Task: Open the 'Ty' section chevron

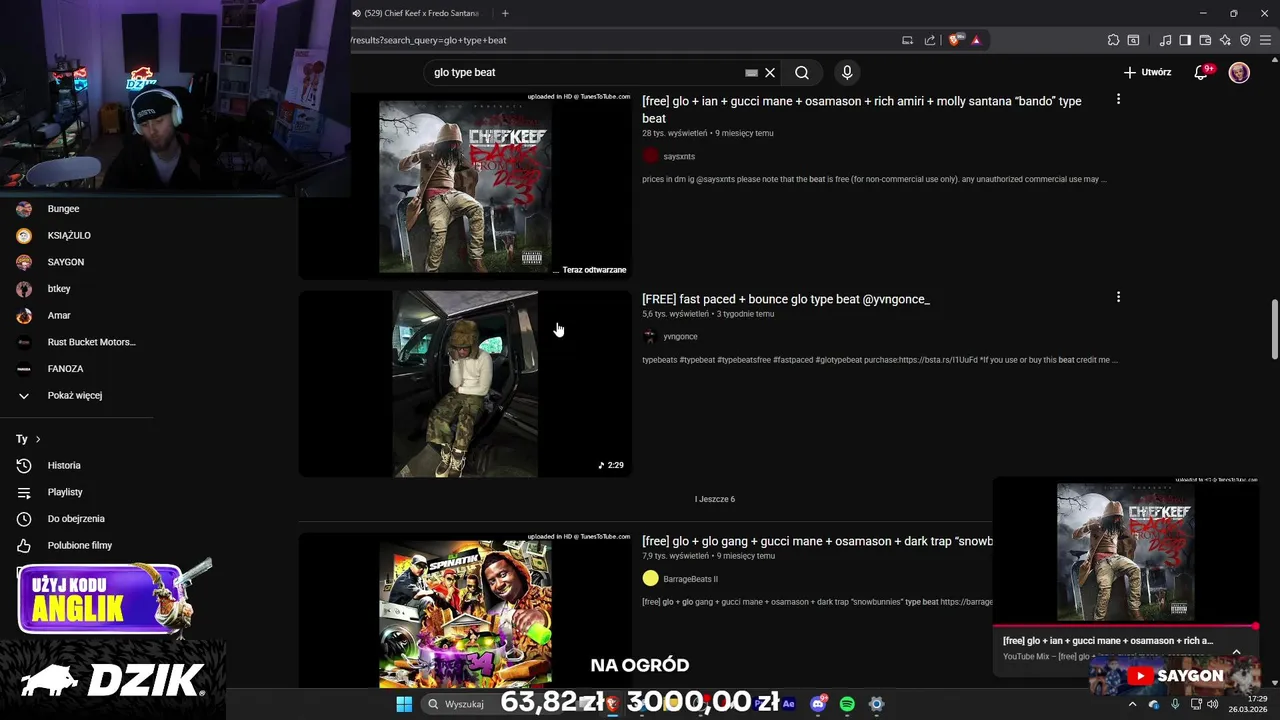Action: coord(38,439)
